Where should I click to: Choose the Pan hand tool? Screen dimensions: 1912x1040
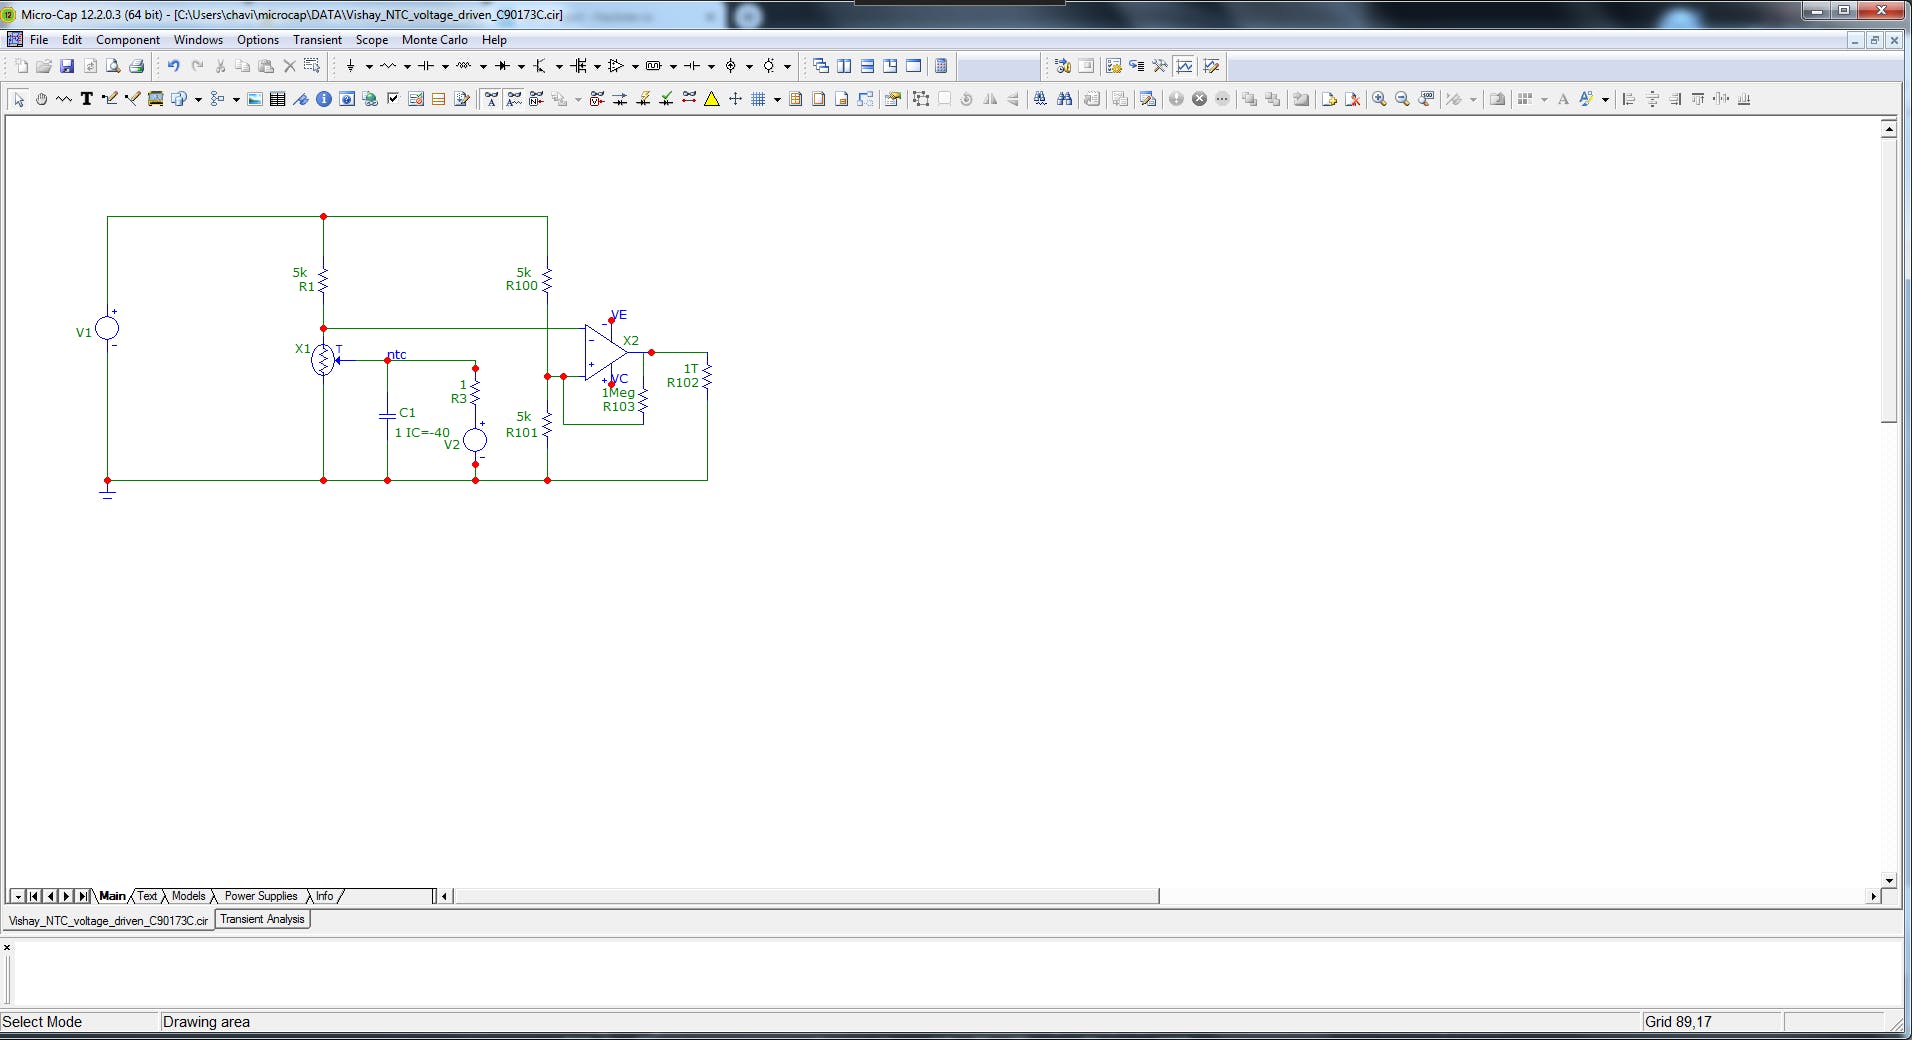coord(41,99)
